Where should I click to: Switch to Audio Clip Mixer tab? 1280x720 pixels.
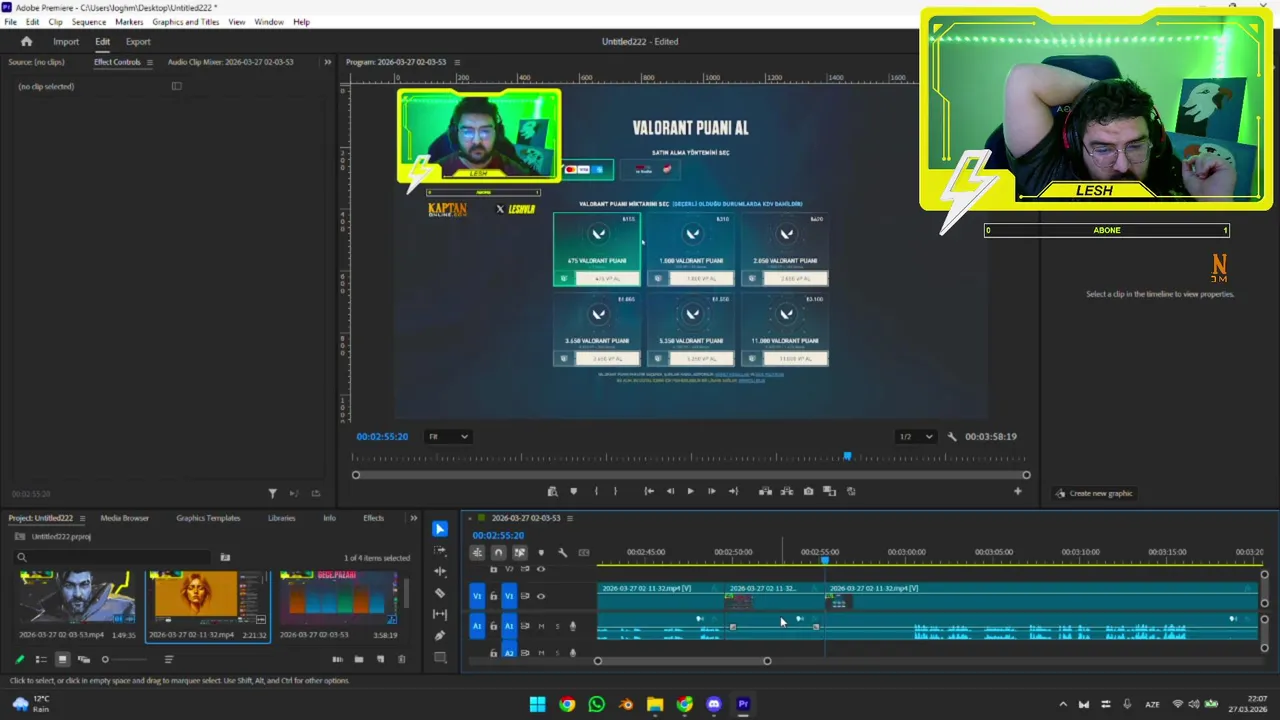(230, 62)
